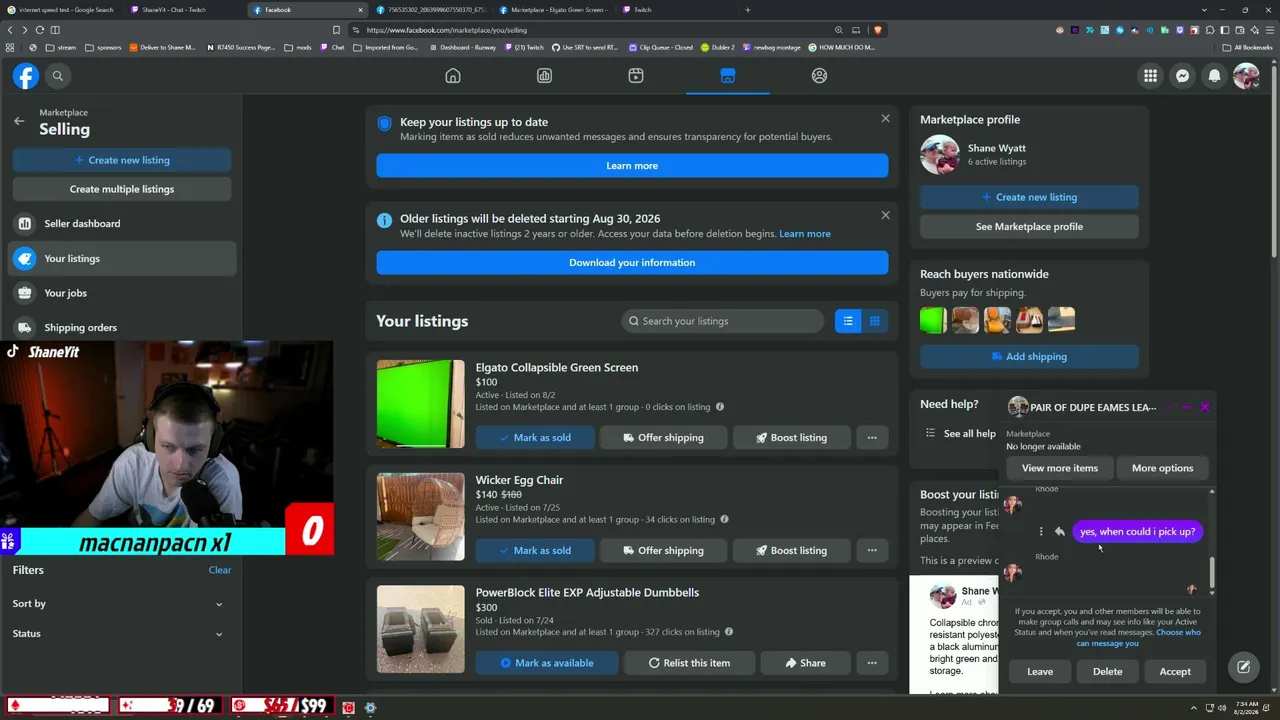Show info about Elgato listing clicks
This screenshot has height=720, width=1280.
(719, 407)
